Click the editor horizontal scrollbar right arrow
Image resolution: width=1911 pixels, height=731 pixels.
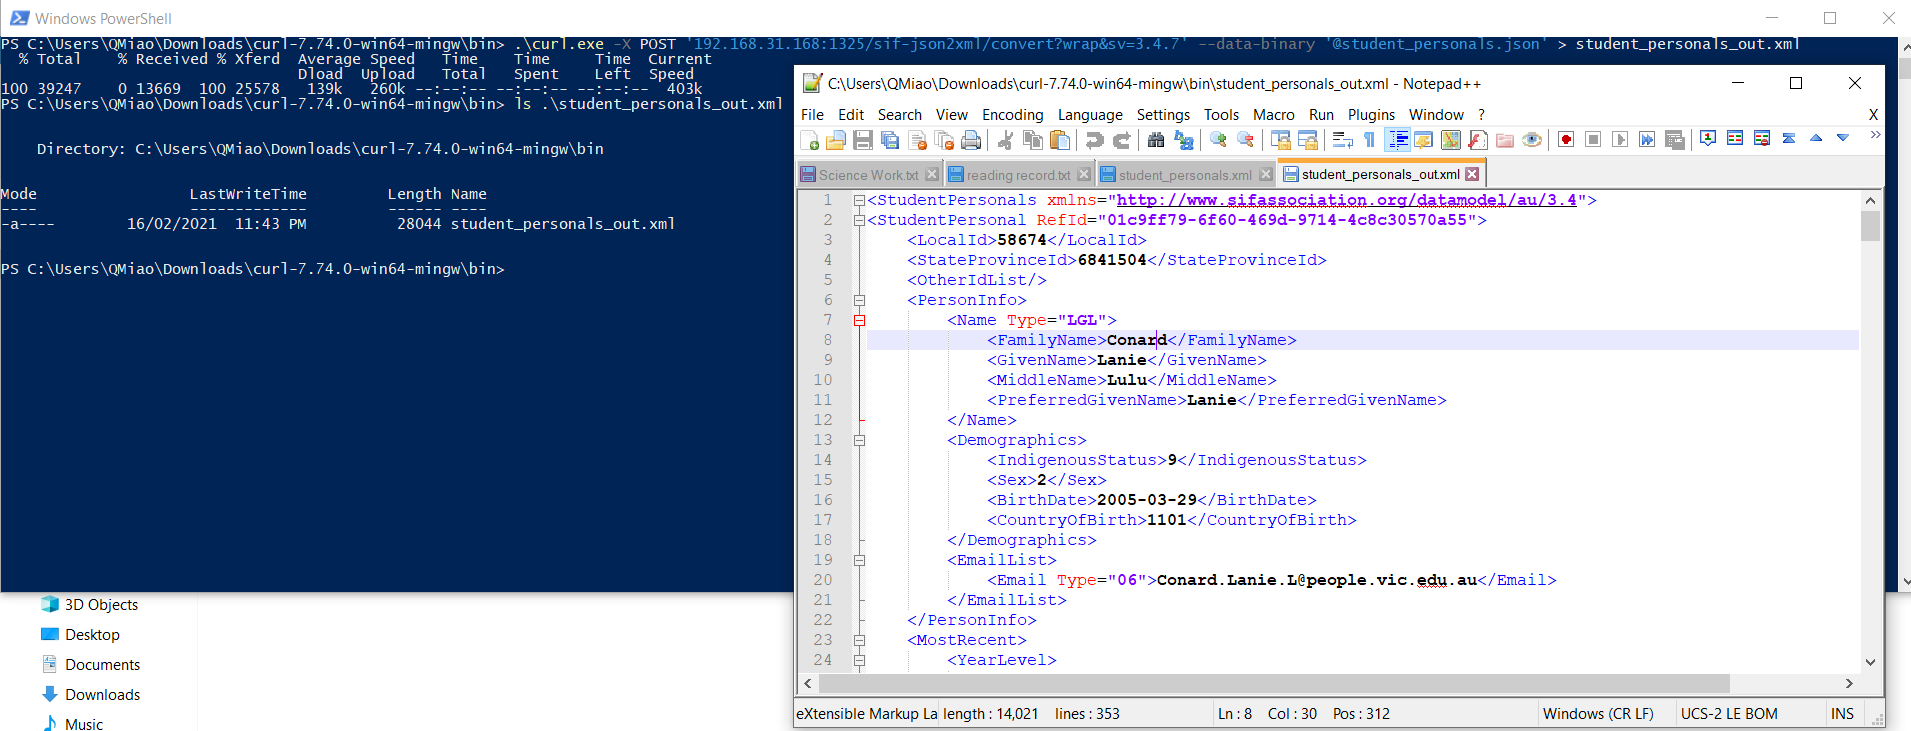(x=1849, y=683)
